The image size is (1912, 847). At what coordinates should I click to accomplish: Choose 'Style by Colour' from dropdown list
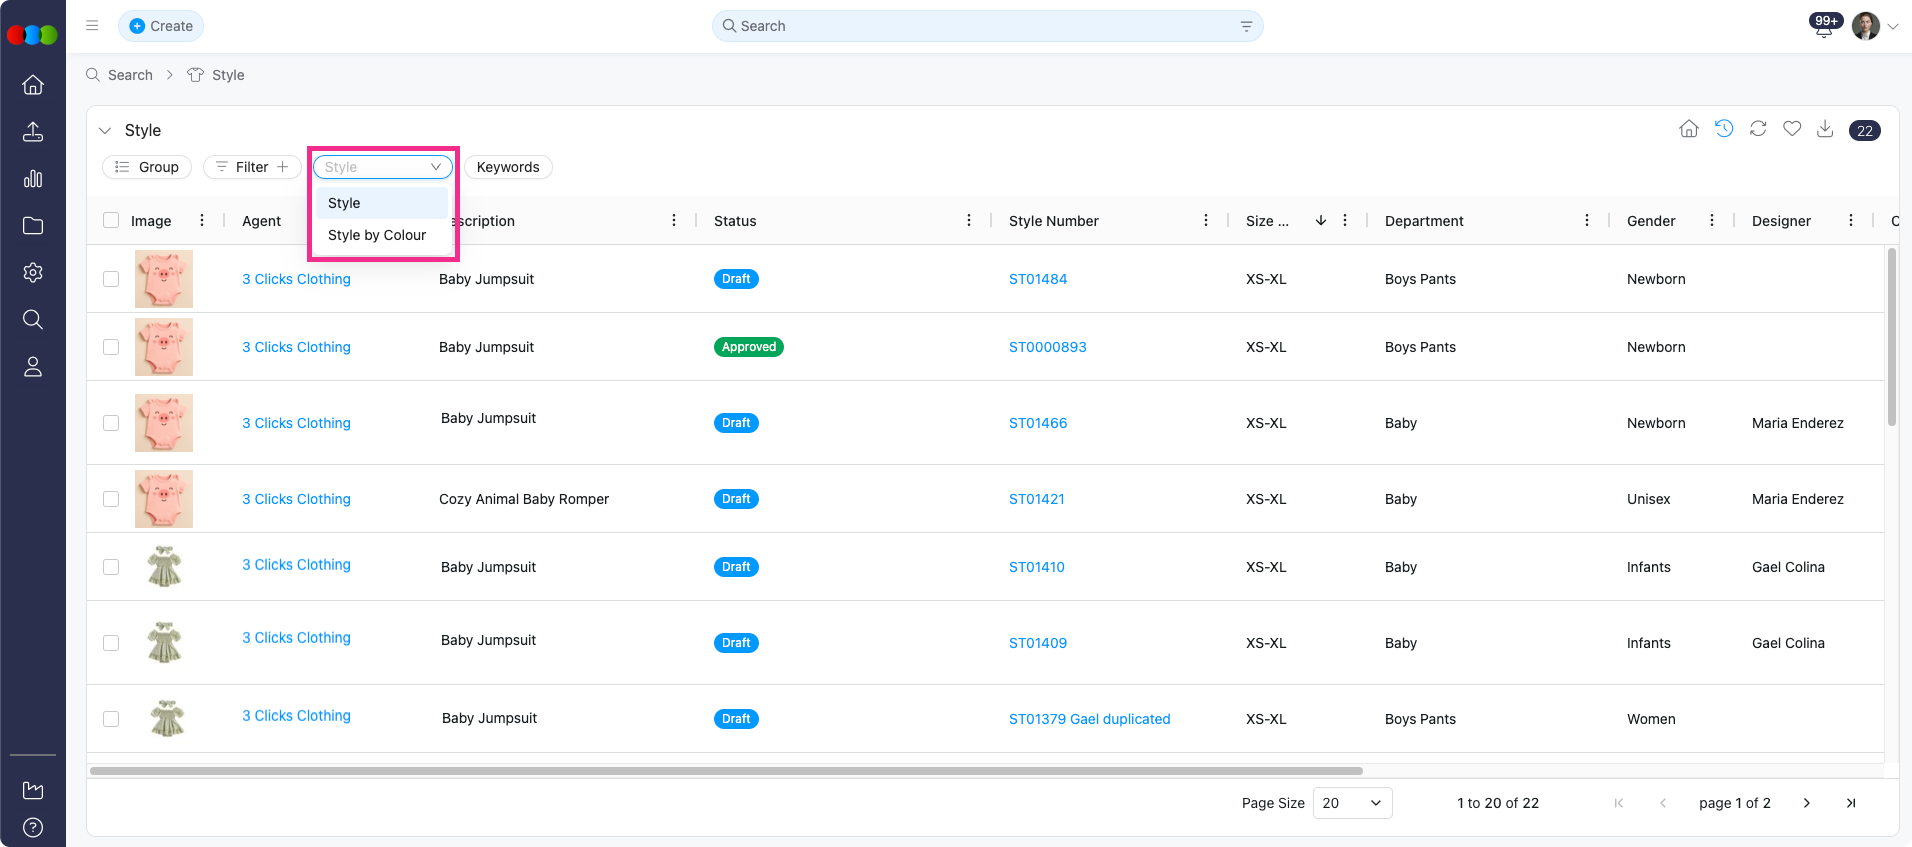[x=377, y=235]
